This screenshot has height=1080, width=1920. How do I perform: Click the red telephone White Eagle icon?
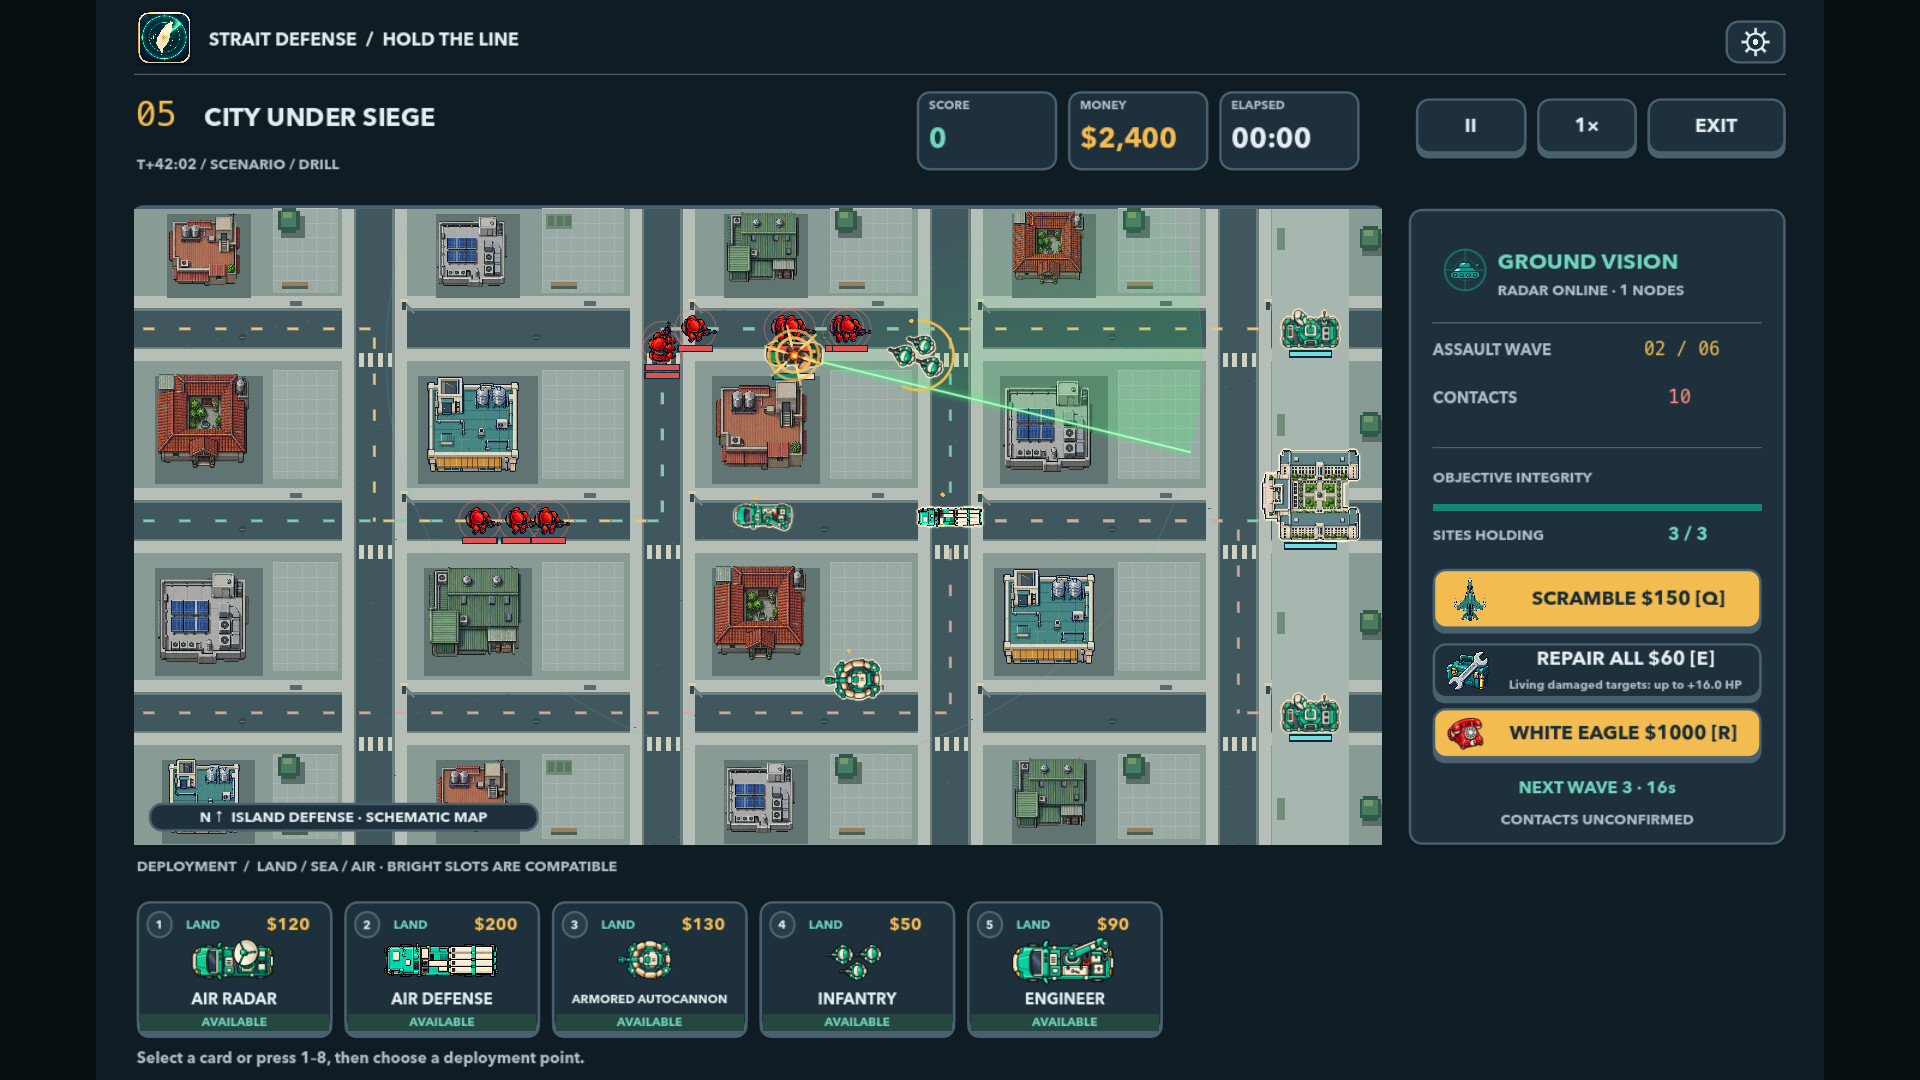click(x=1466, y=734)
